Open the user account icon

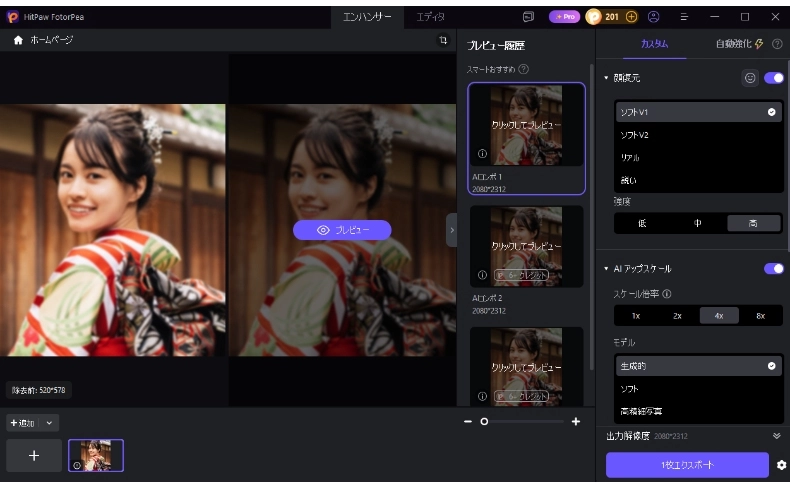coord(653,17)
